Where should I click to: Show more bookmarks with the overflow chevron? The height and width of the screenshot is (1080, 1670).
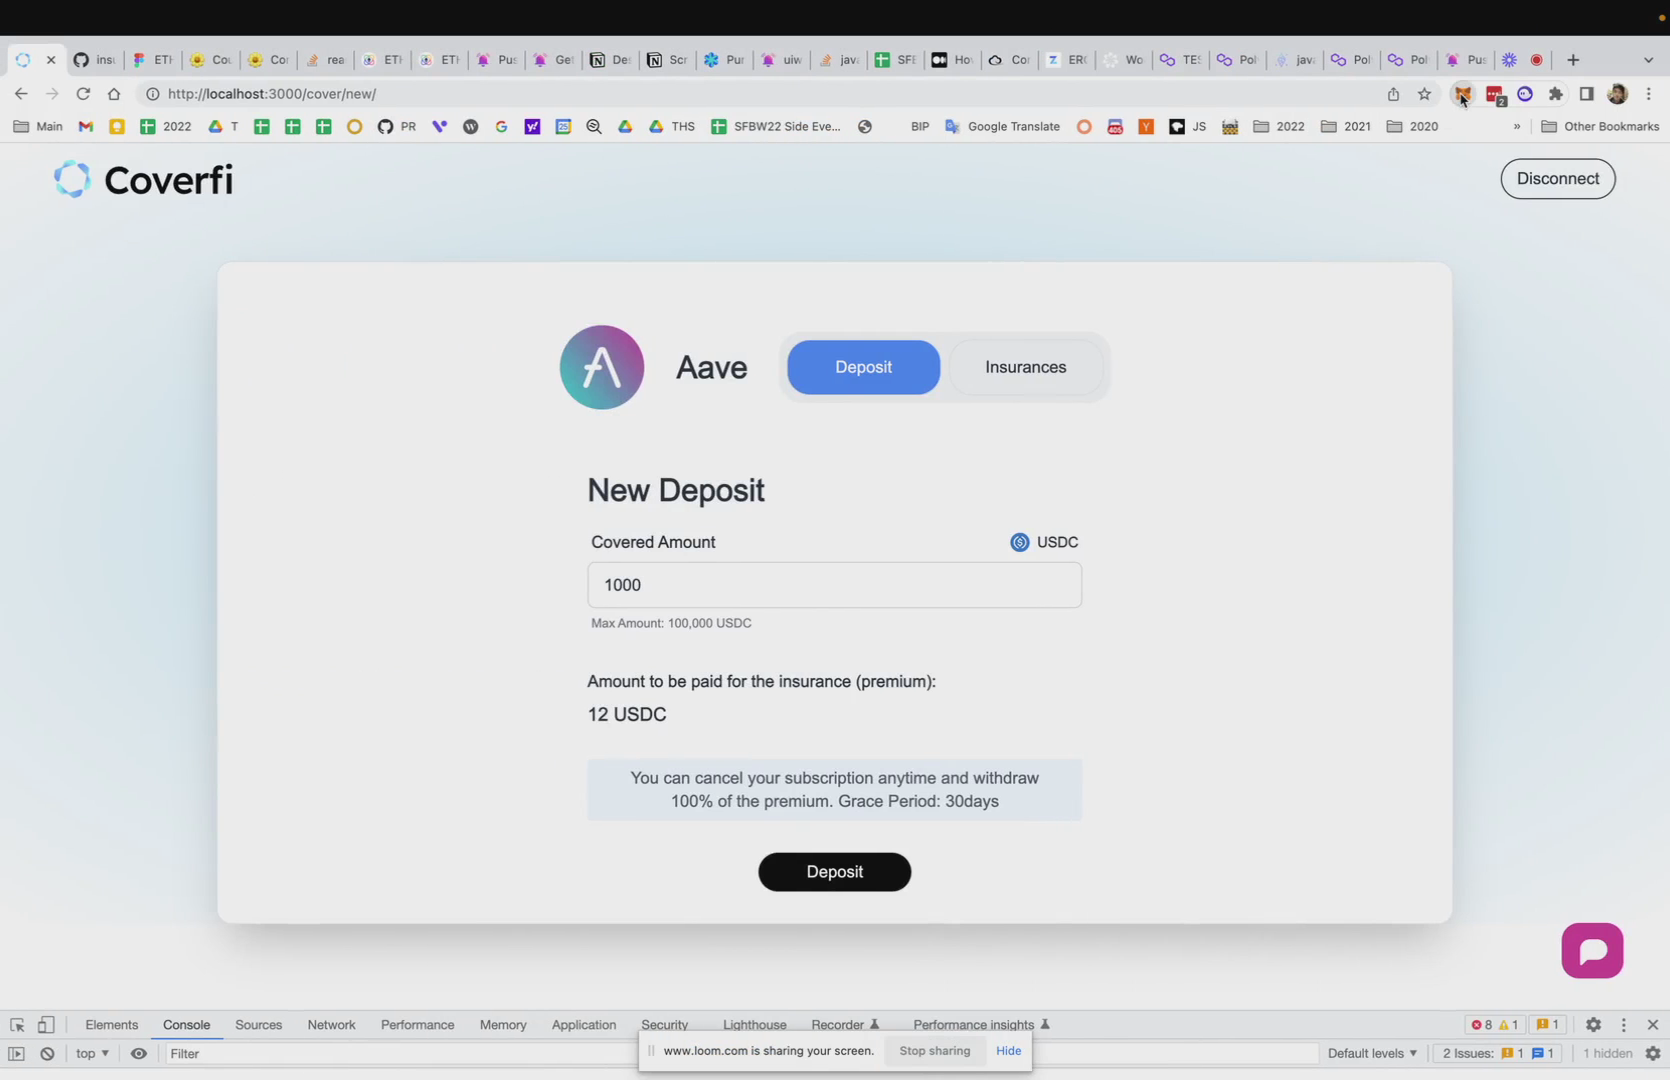click(1516, 126)
